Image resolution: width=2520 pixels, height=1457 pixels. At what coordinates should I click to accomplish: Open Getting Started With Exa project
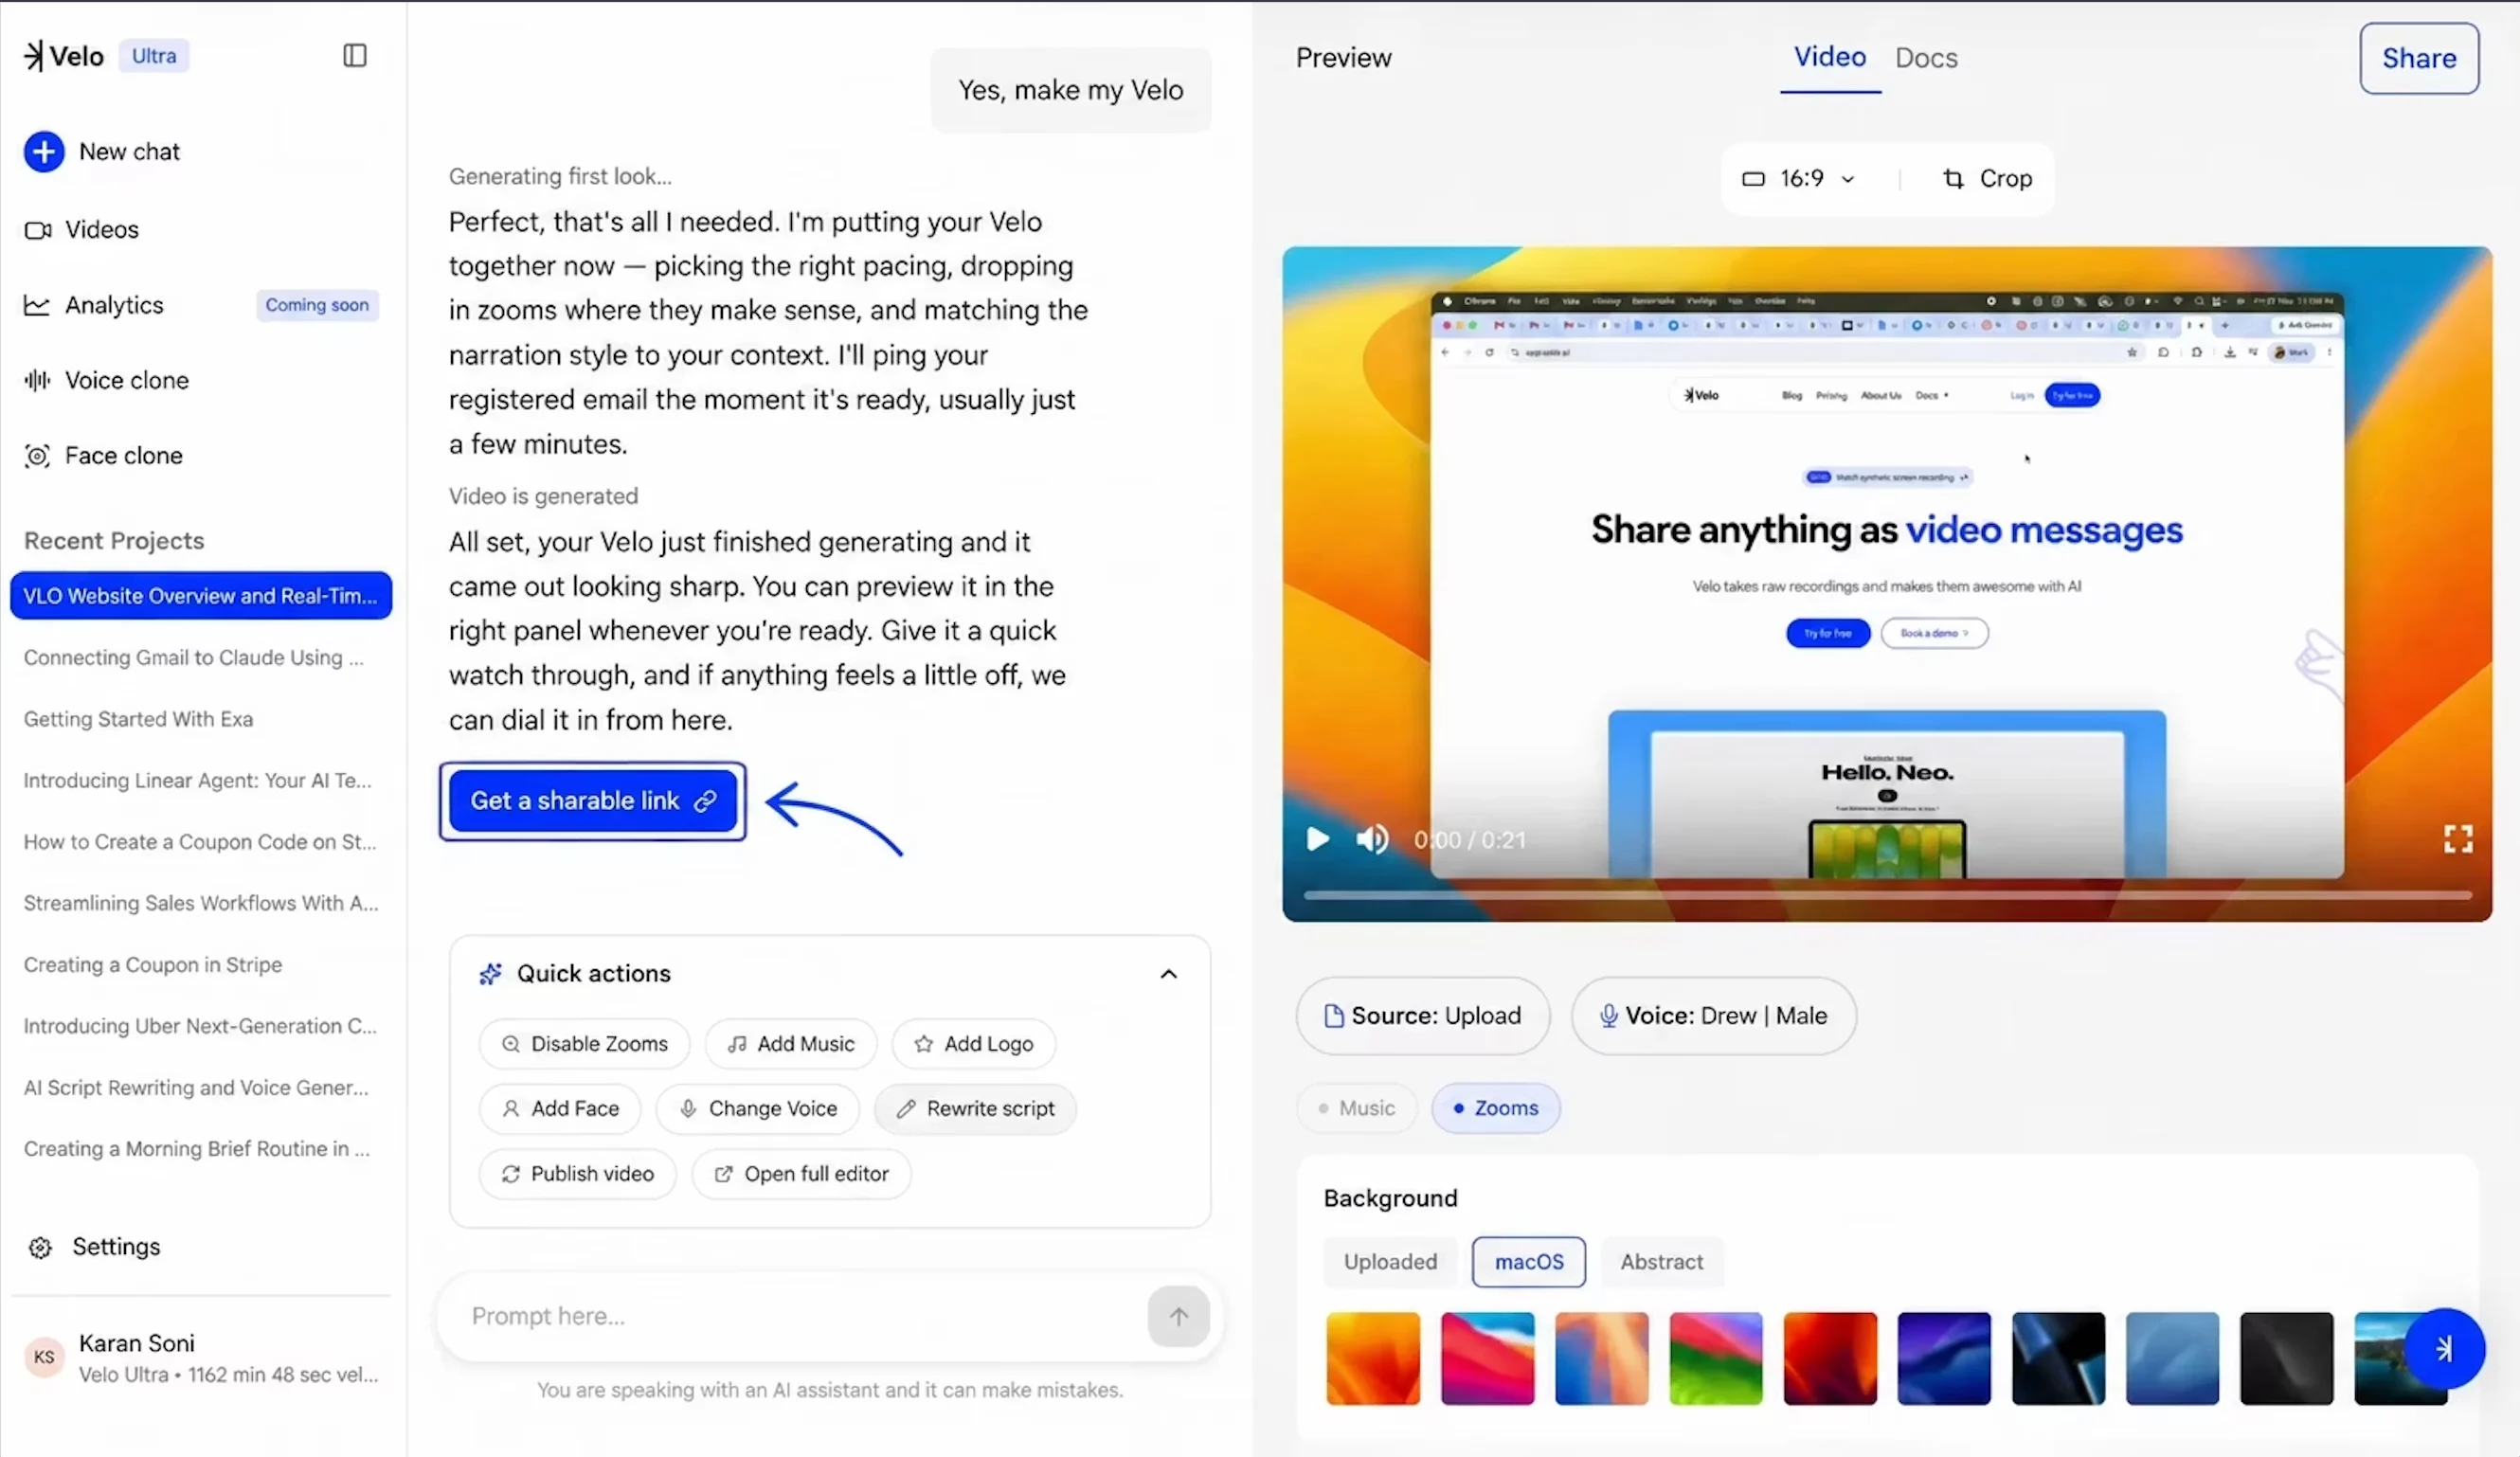click(139, 719)
